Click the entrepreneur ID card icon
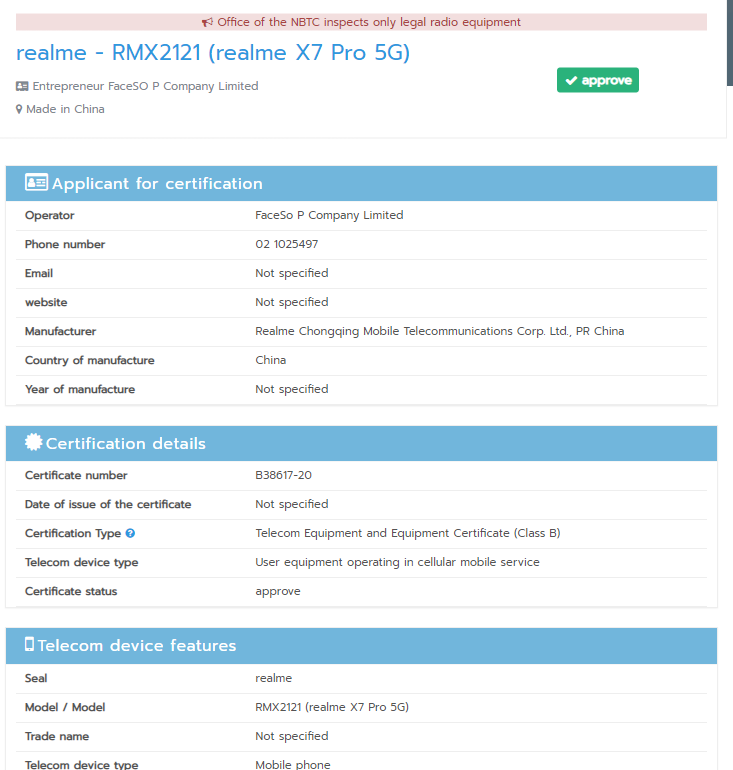The width and height of the screenshot is (733, 770). (22, 86)
